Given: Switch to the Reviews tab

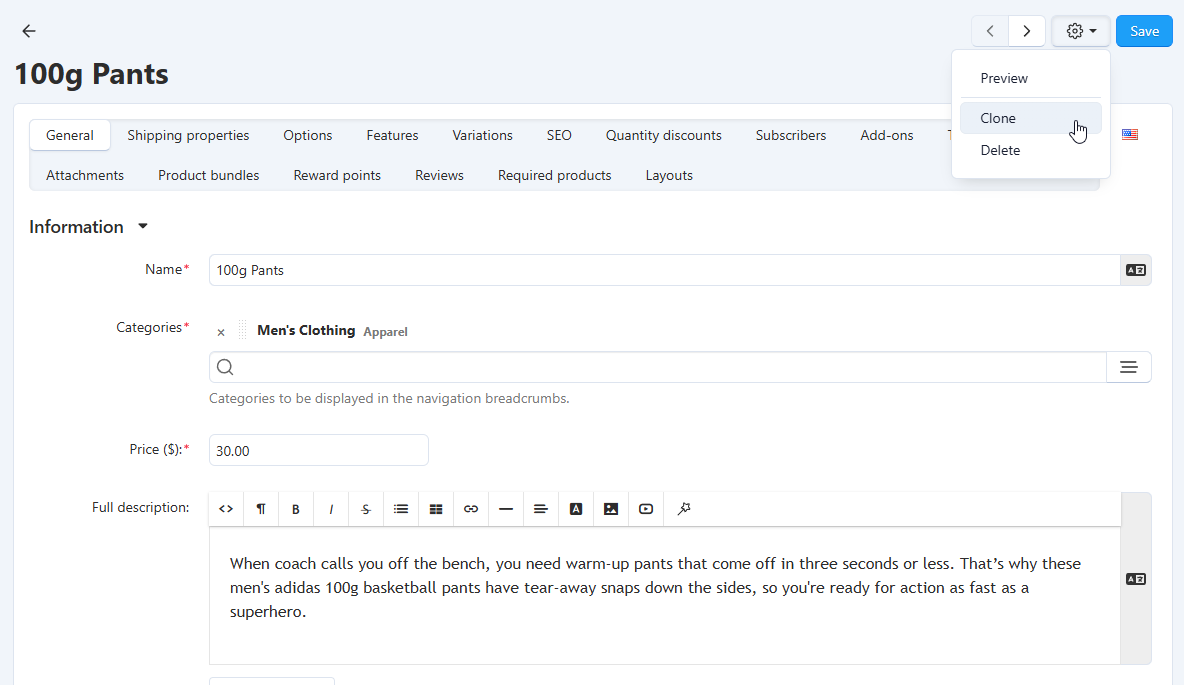Looking at the screenshot, I should click(x=439, y=175).
